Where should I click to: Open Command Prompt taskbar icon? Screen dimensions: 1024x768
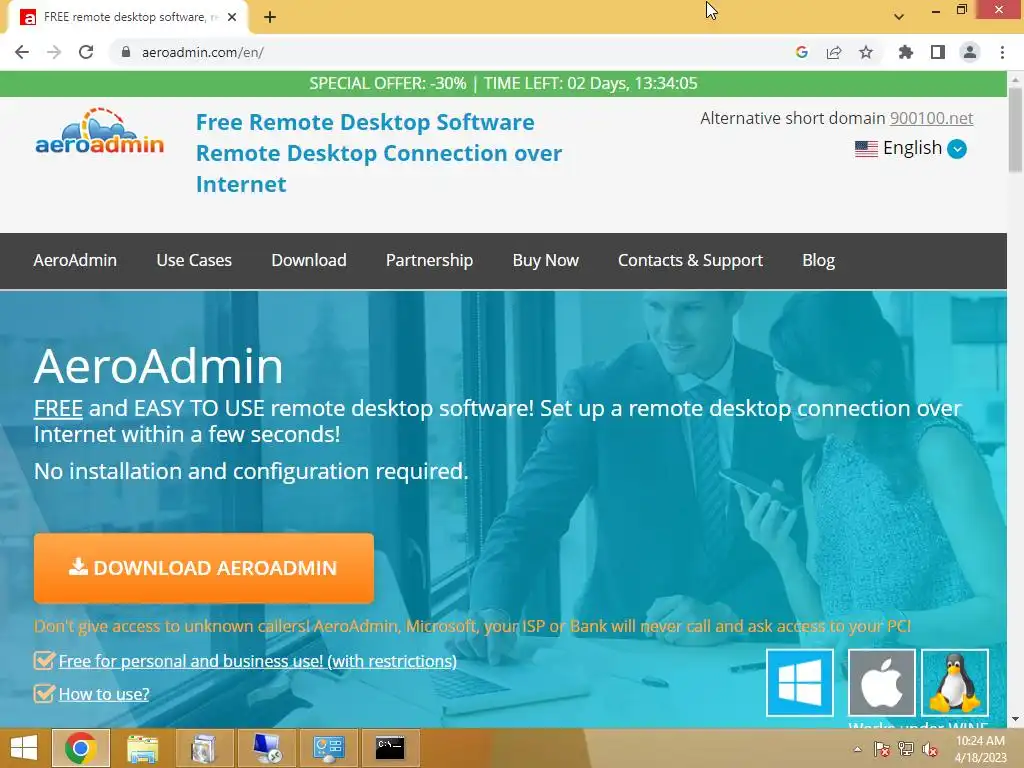click(x=390, y=748)
